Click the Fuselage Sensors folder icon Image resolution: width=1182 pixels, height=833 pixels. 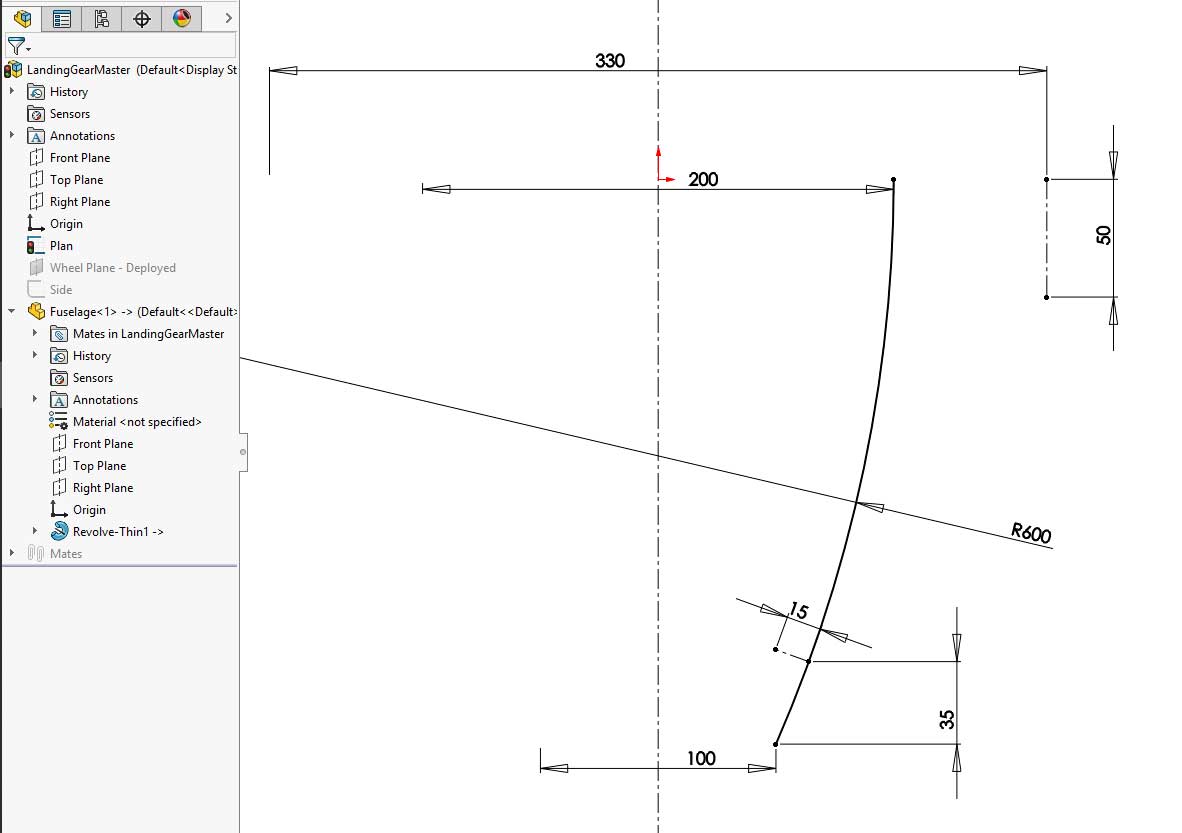pos(59,378)
